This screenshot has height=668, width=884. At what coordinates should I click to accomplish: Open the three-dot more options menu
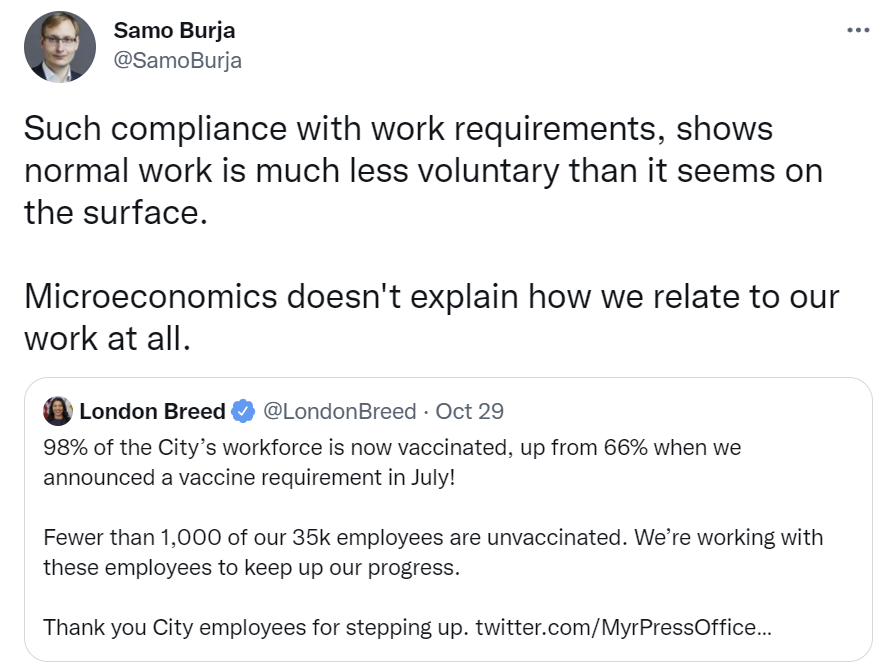pyautogui.click(x=858, y=30)
